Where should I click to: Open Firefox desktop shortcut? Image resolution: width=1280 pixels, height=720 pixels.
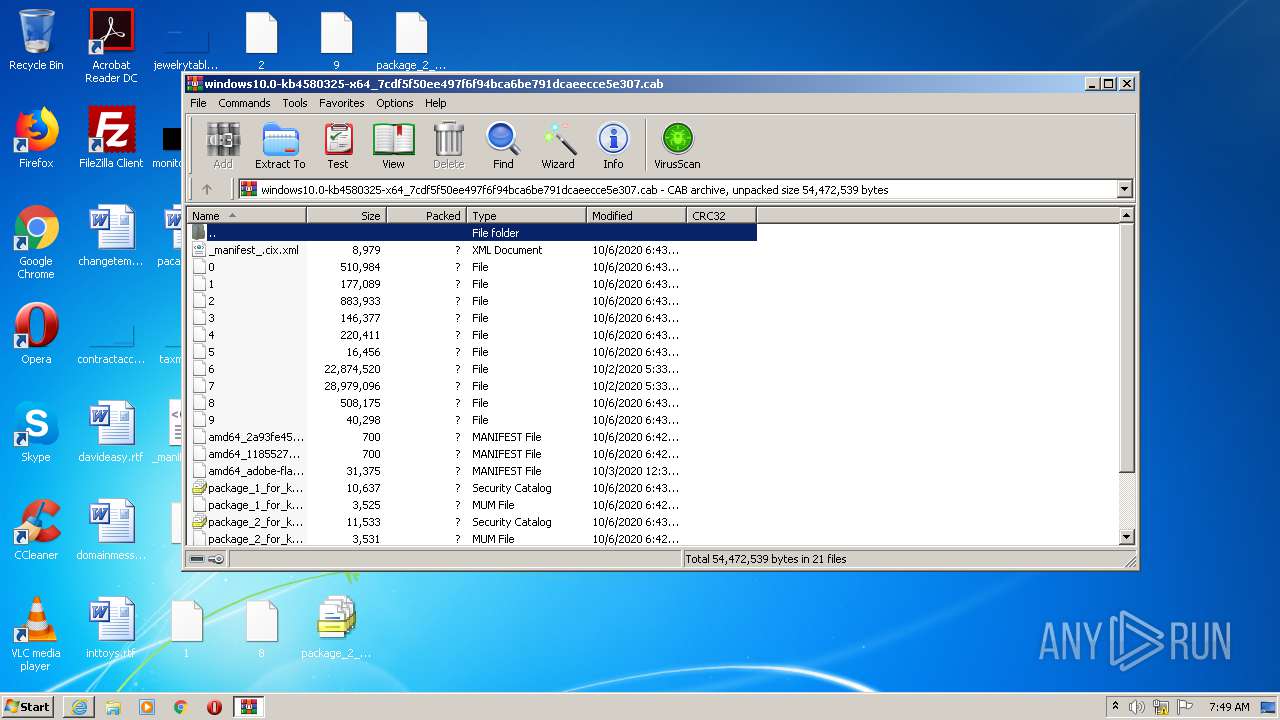36,138
